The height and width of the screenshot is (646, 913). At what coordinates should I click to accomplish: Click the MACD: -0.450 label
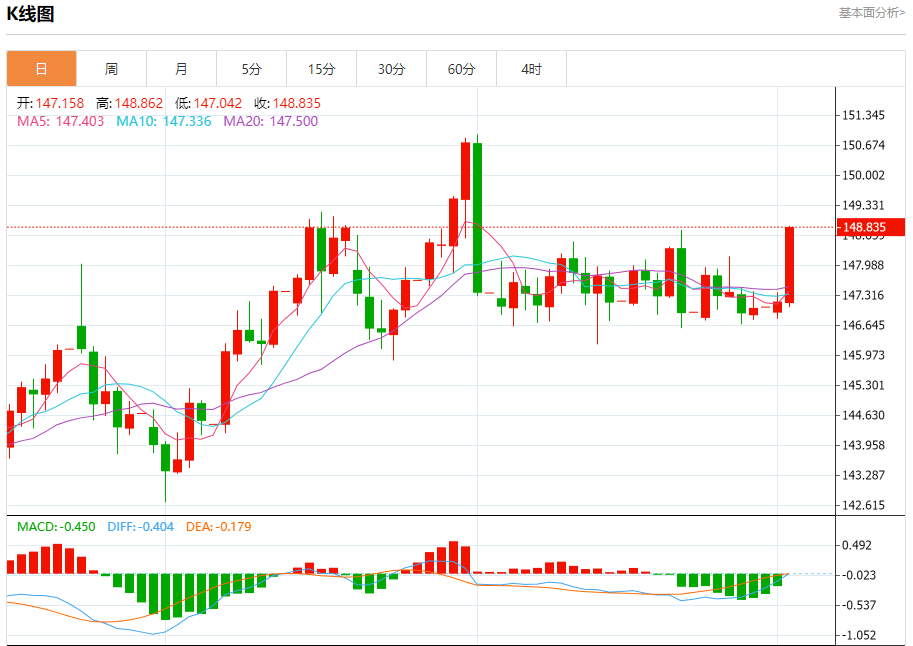click(56, 527)
